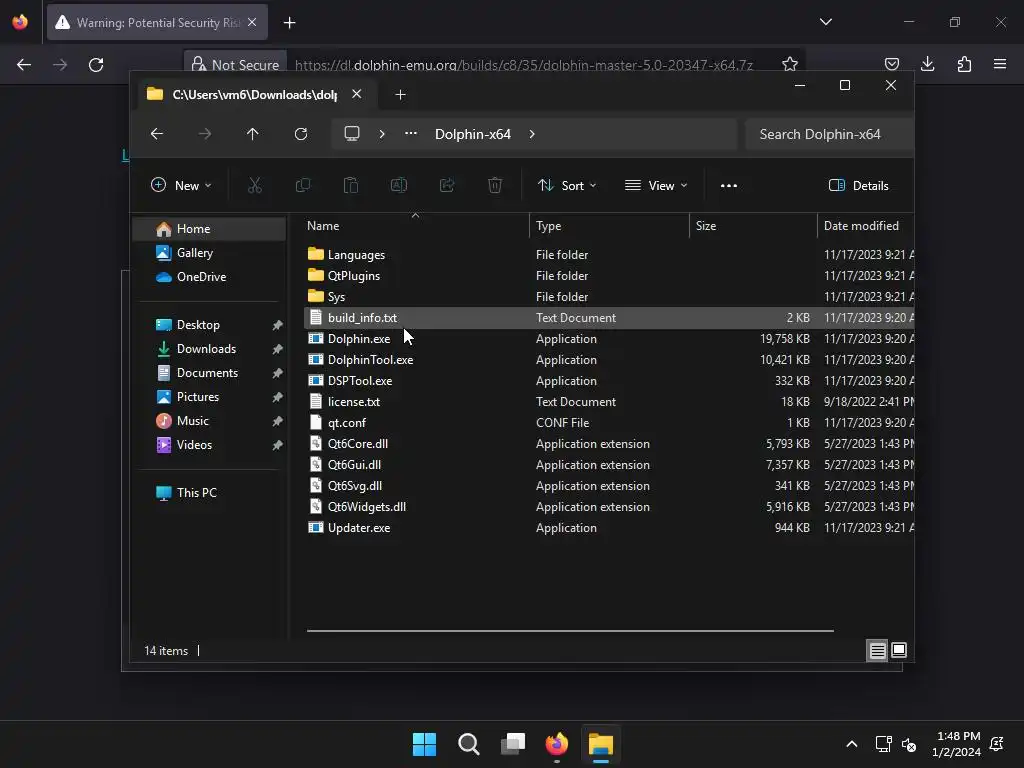The height and width of the screenshot is (768, 1024).
Task: Click the Search Dolphin-x64 field
Action: [829, 134]
